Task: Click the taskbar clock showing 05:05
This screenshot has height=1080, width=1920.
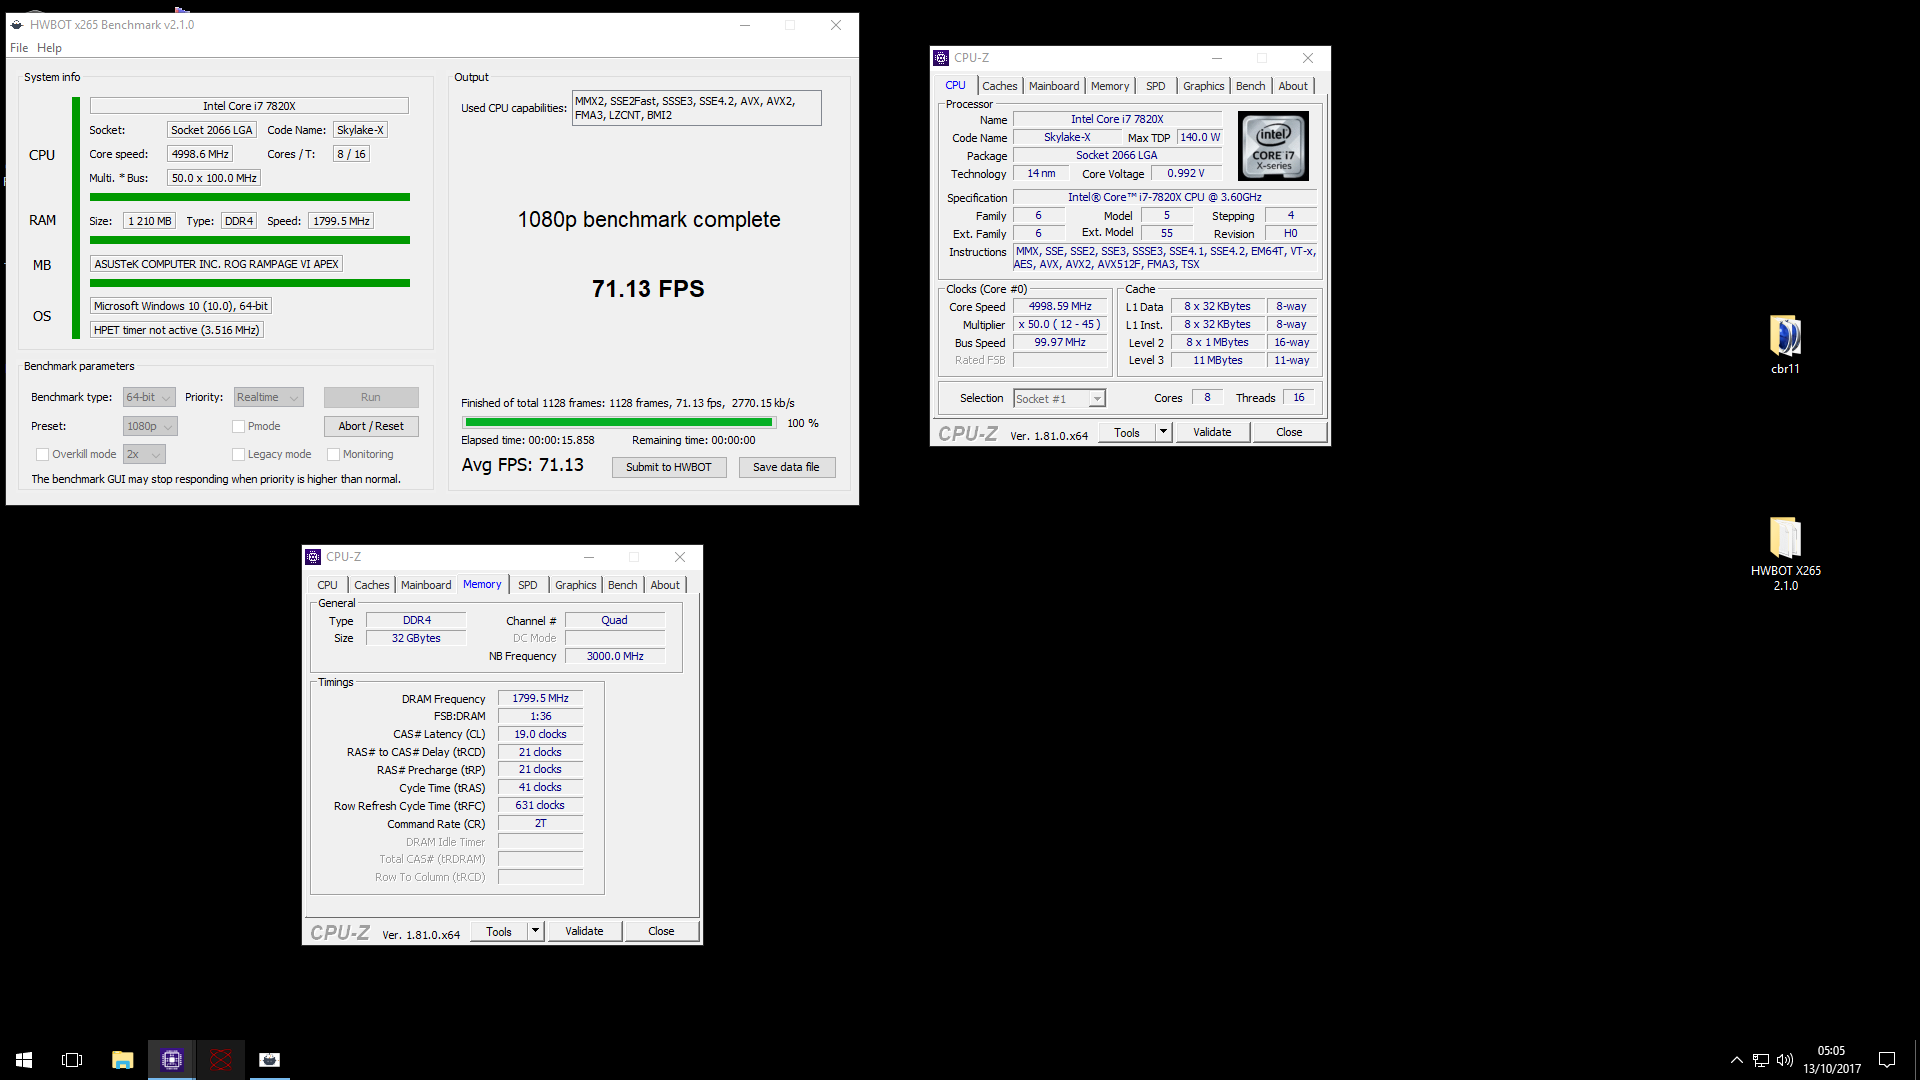Action: click(1831, 1059)
